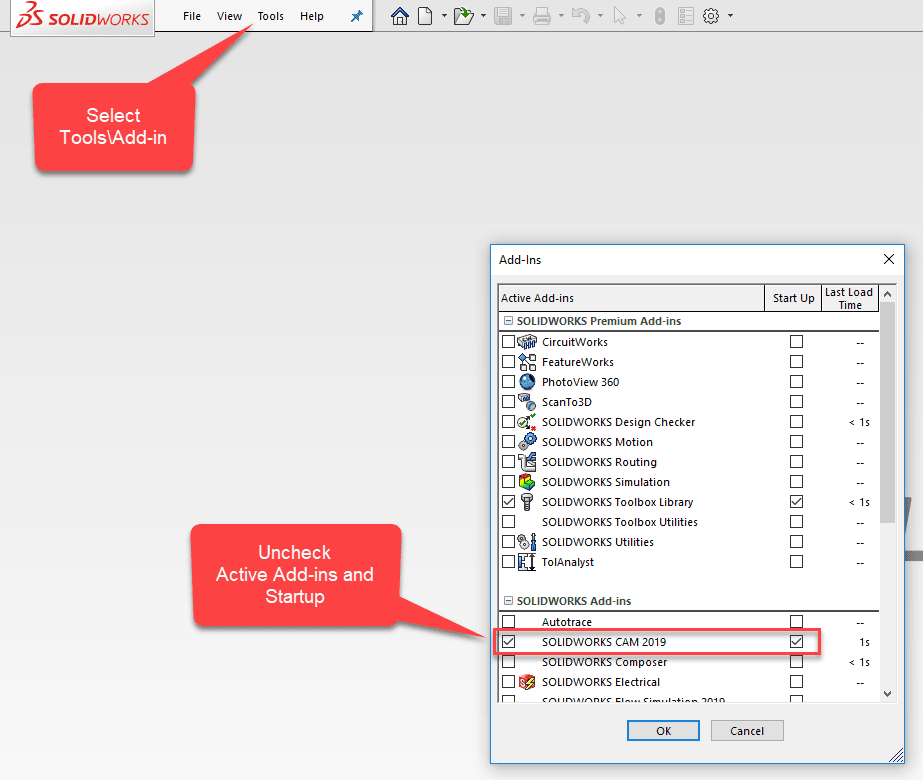The width and height of the screenshot is (923, 780).
Task: Open the Select tool dropdown arrow
Action: tap(639, 16)
